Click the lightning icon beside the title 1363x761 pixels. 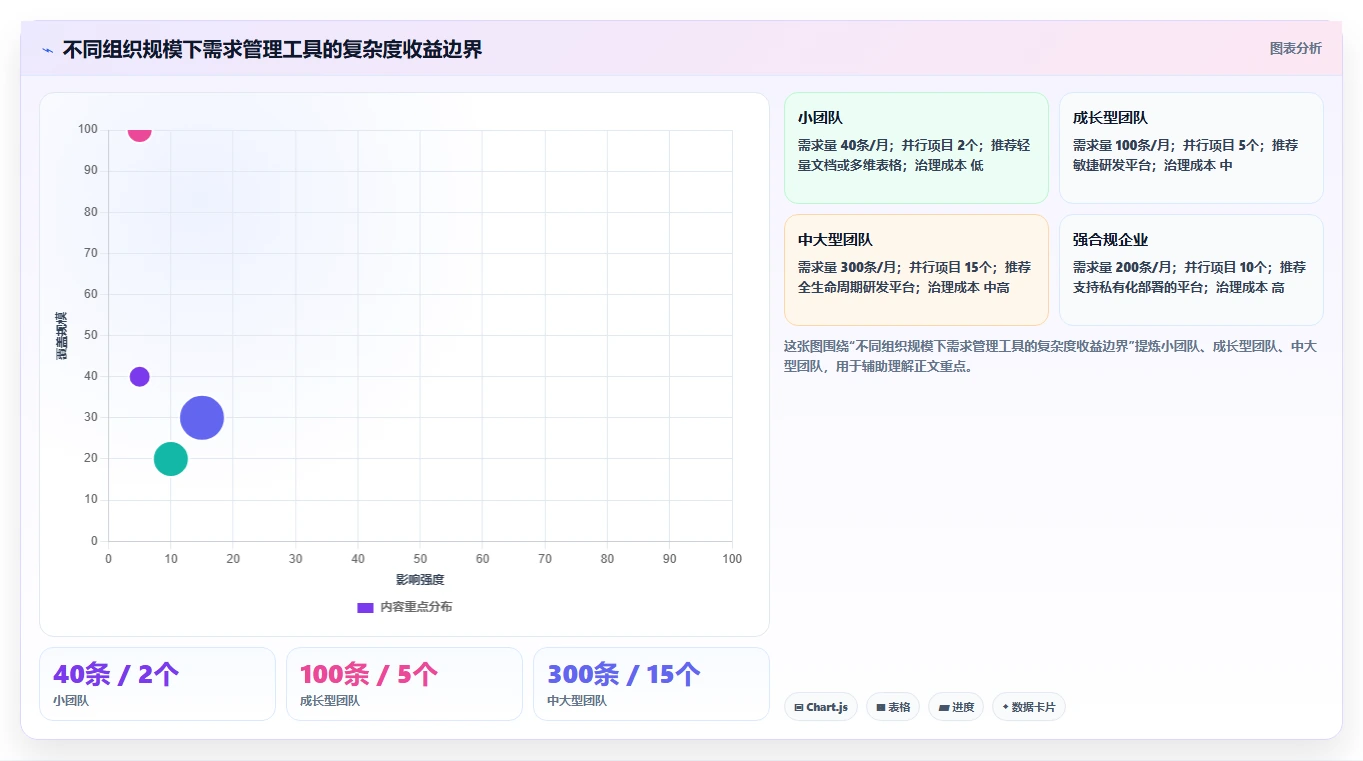[x=47, y=50]
